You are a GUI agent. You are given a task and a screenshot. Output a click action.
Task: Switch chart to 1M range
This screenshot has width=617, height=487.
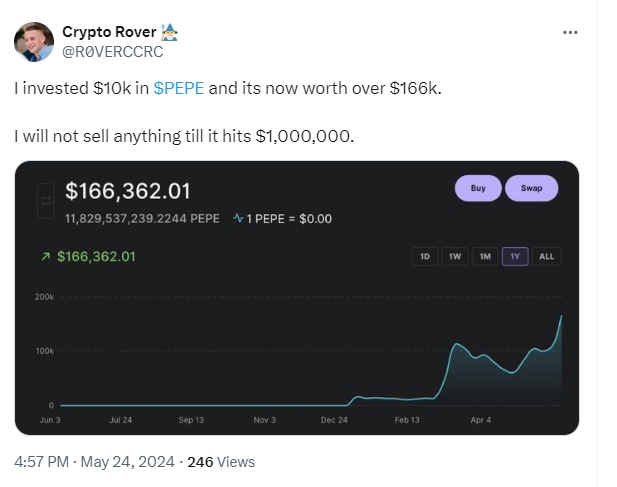pyautogui.click(x=485, y=256)
